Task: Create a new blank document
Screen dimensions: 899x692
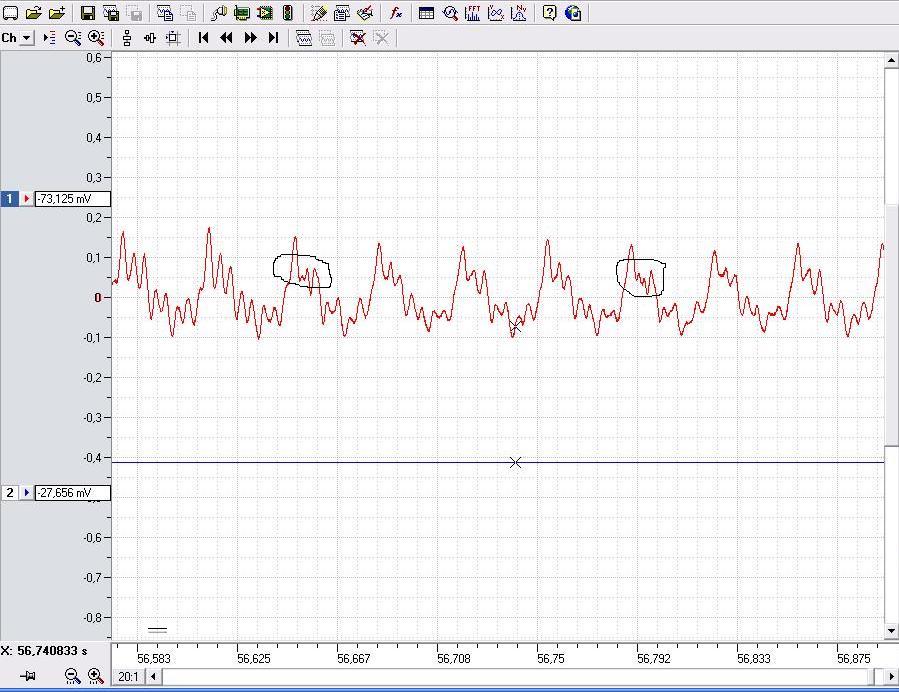Action: [11, 13]
